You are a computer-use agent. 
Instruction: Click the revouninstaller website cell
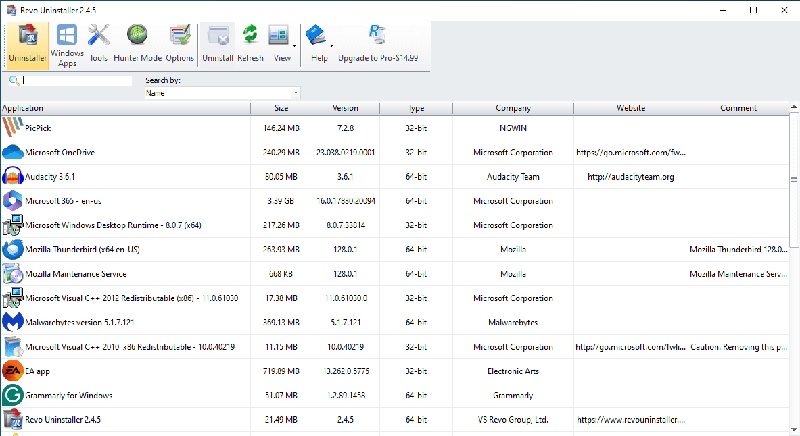(631, 420)
